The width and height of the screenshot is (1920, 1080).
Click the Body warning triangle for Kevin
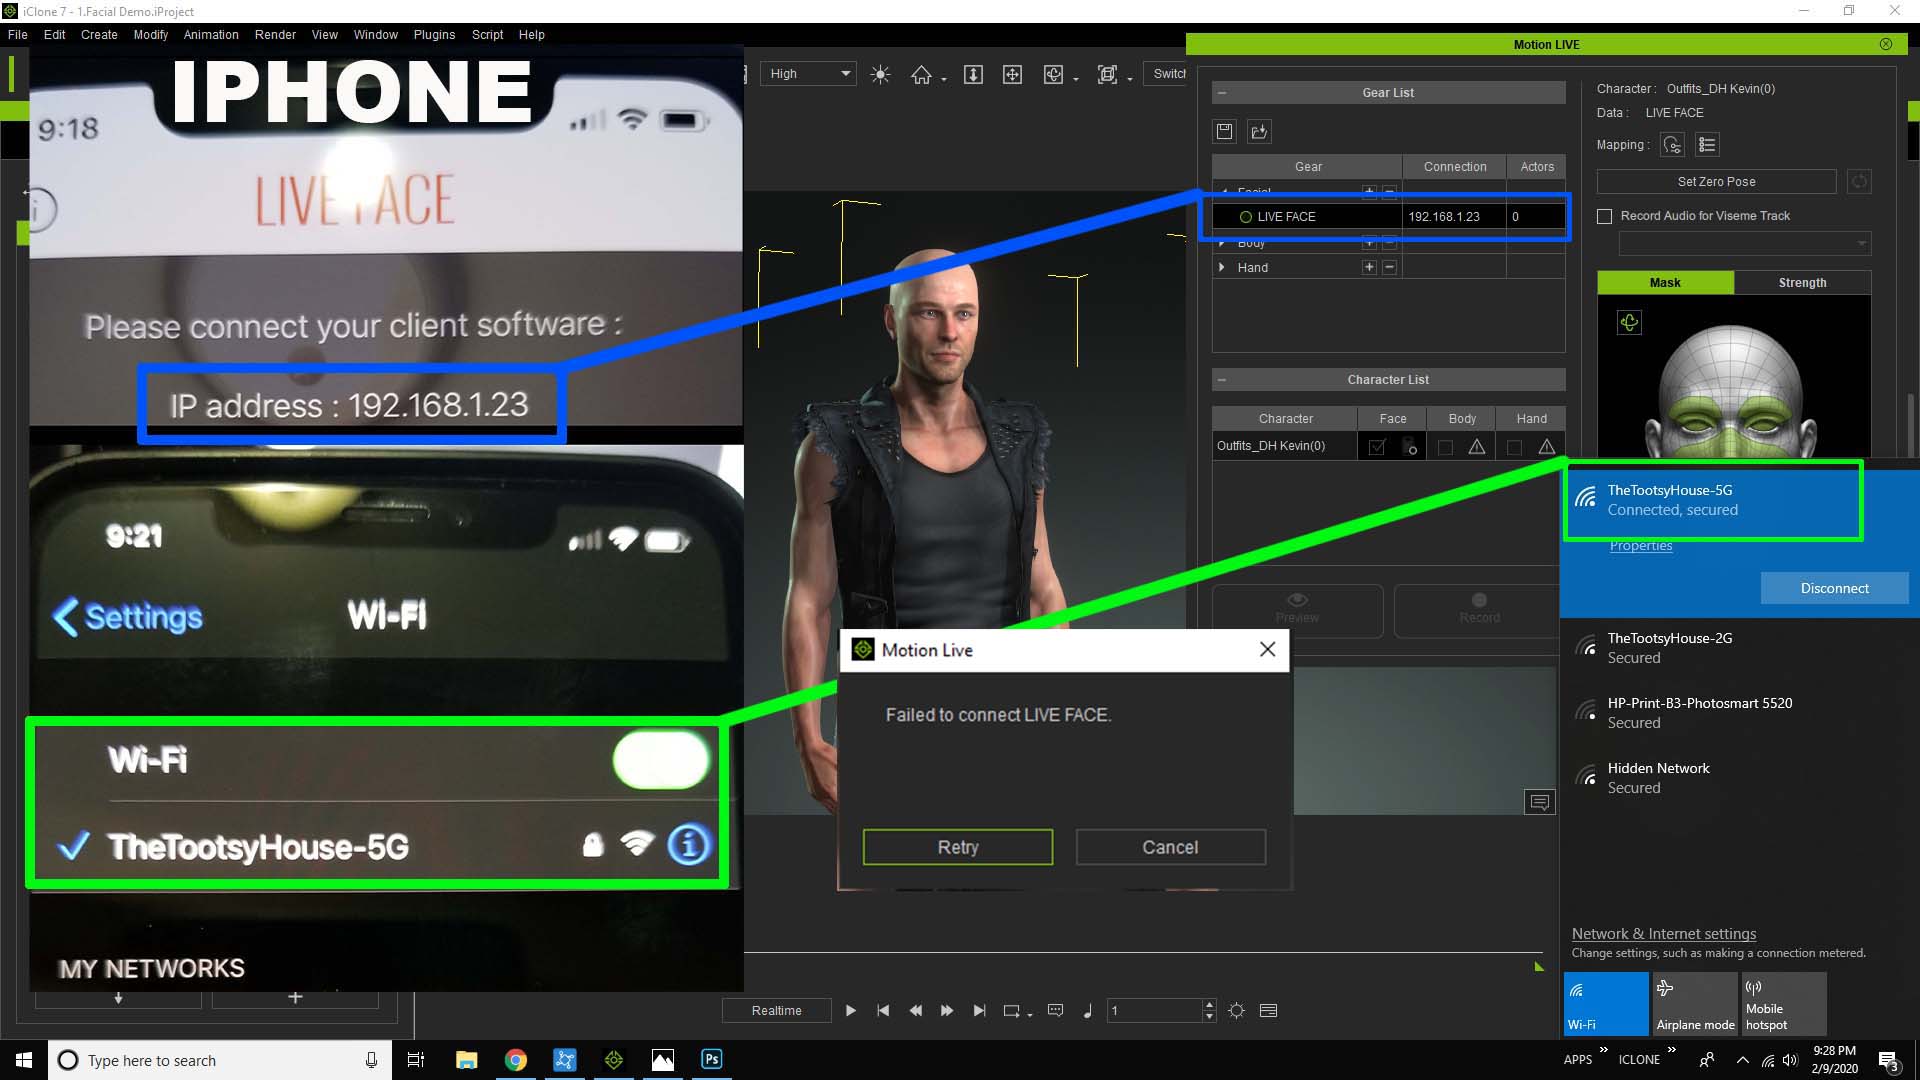coord(1477,447)
